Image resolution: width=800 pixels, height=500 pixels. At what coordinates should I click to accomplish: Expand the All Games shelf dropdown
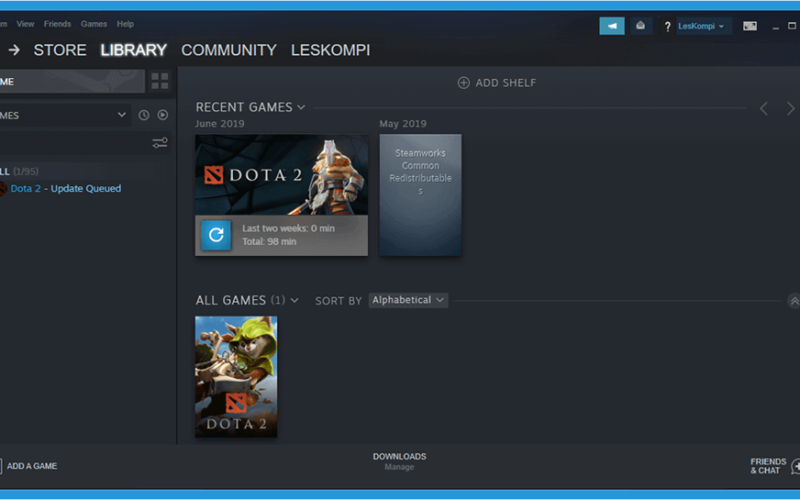click(x=294, y=301)
